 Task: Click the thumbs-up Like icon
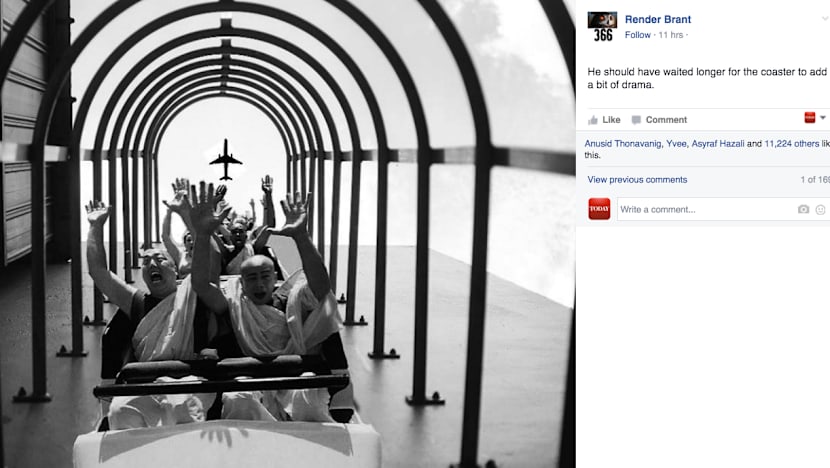593,120
